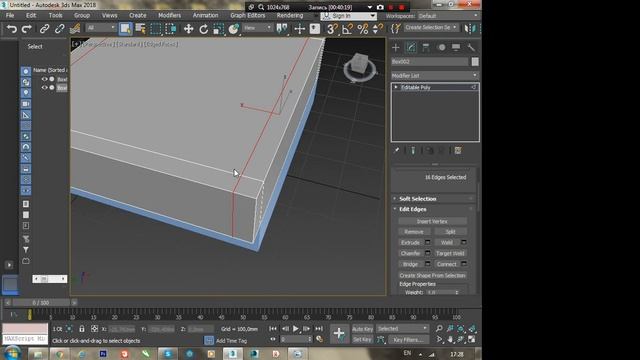Click the Remove button

414,232
